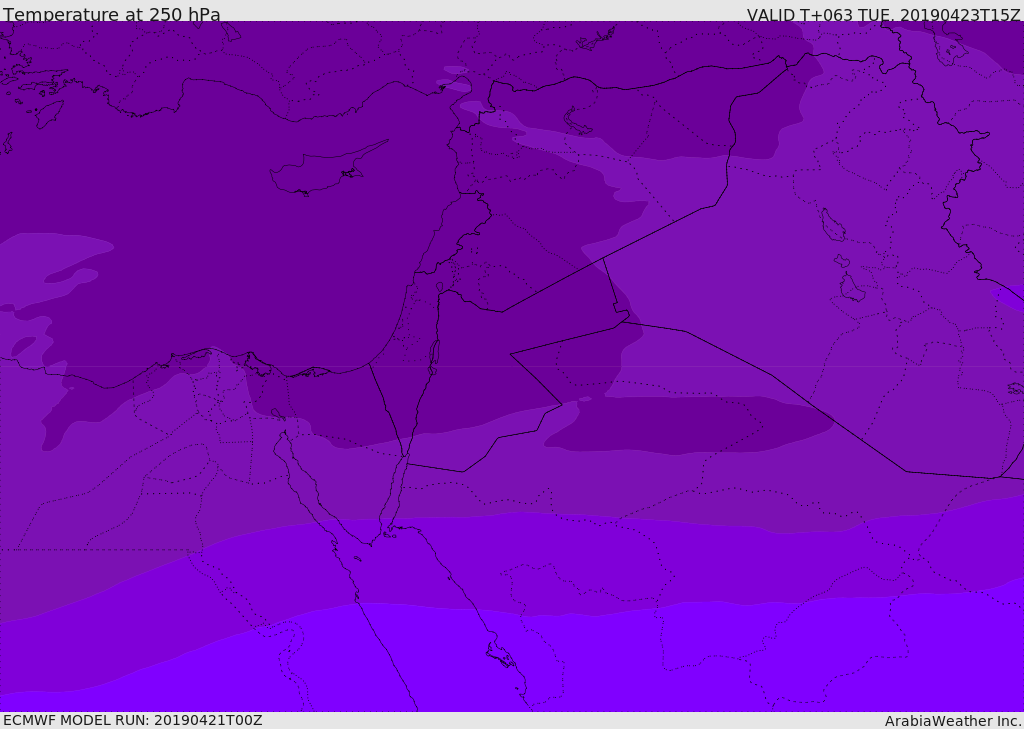Click the 'VALID T+063 TUE. 20190423T15Z' label
This screenshot has height=729, width=1024.
(x=884, y=15)
